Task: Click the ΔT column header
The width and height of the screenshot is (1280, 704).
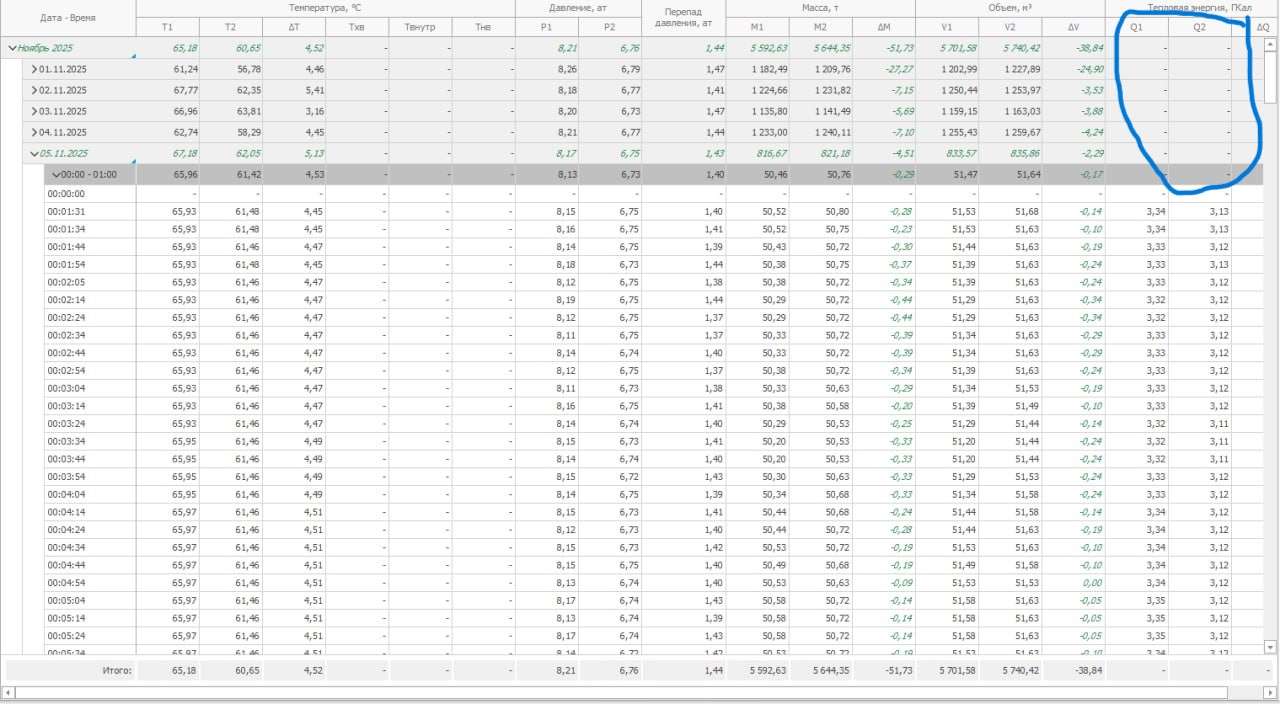Action: coord(294,27)
